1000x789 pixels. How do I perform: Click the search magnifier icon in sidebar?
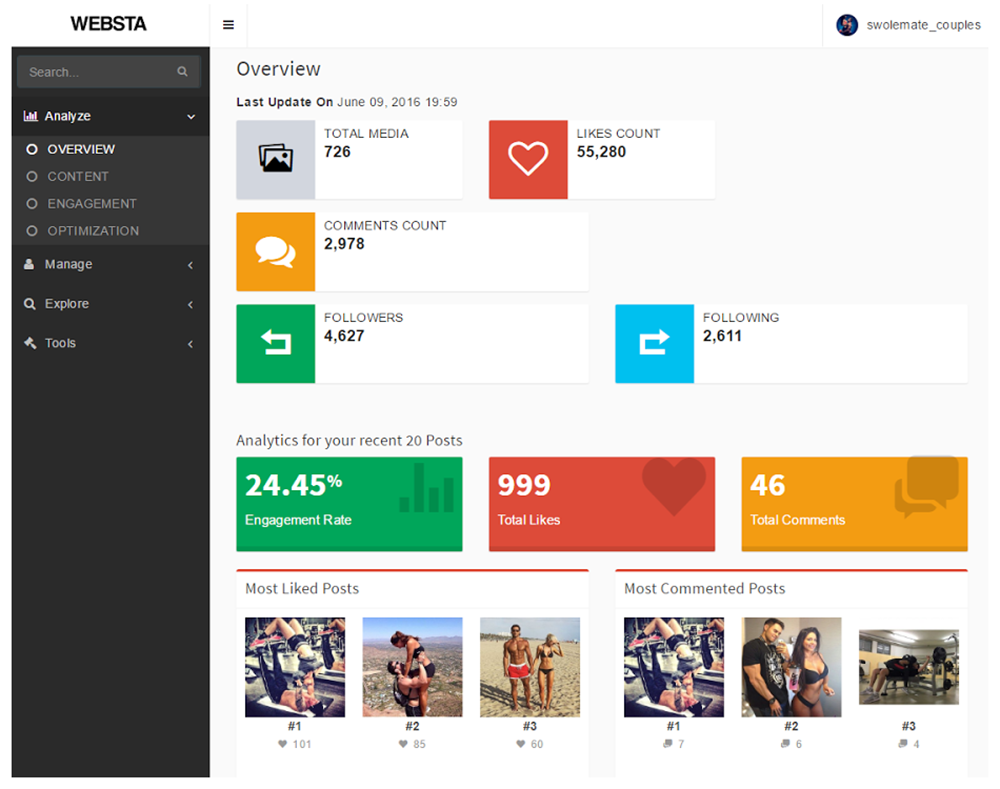pyautogui.click(x=182, y=72)
